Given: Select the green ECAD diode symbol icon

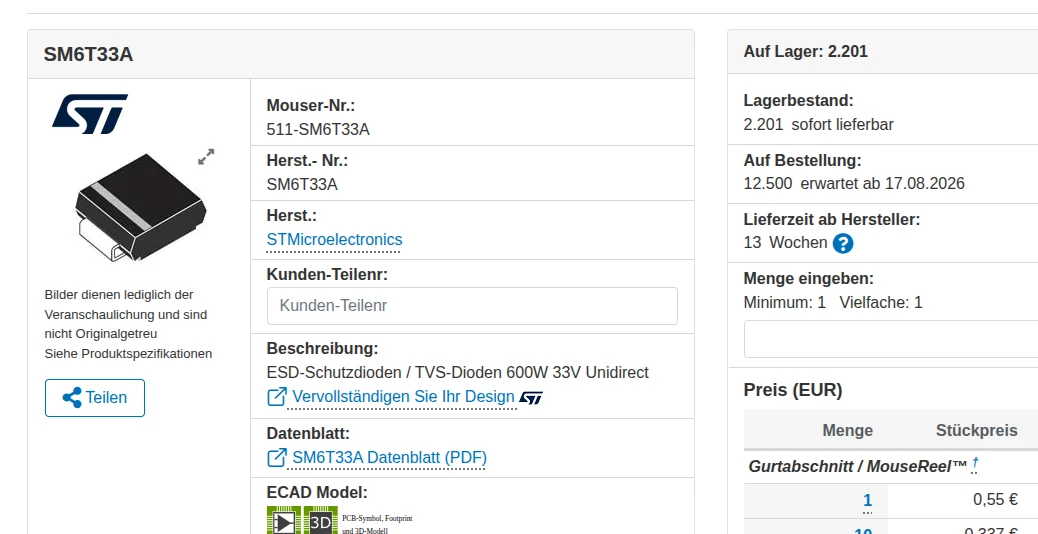Looking at the screenshot, I should click(x=284, y=520).
